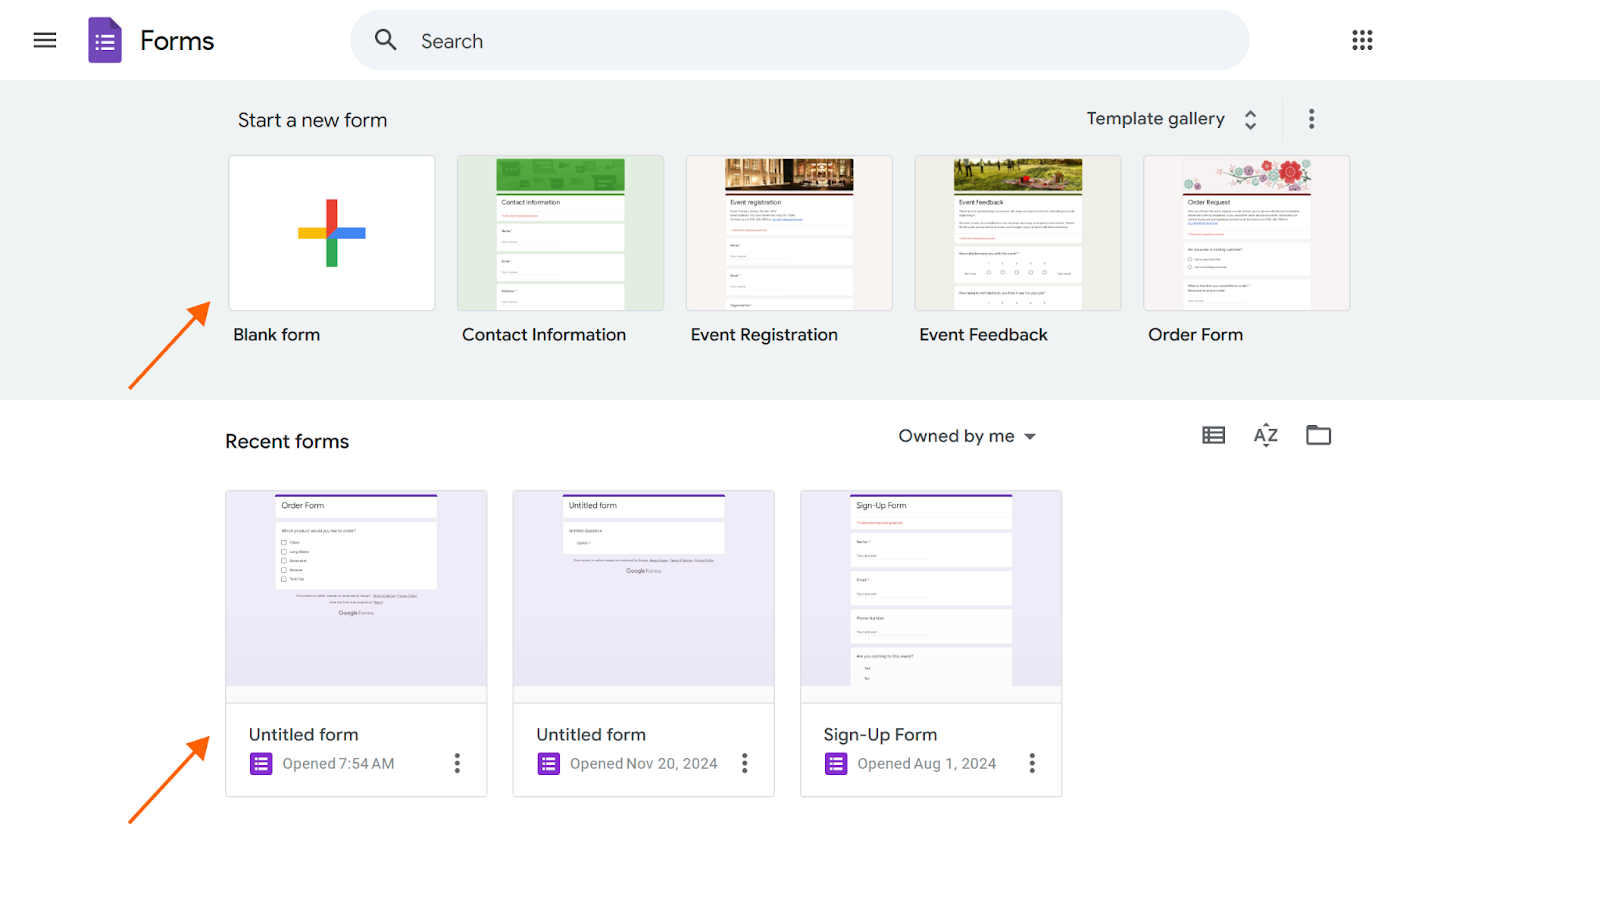Click the Opened 7:54 AM text
This screenshot has width=1600, height=900.
click(338, 764)
